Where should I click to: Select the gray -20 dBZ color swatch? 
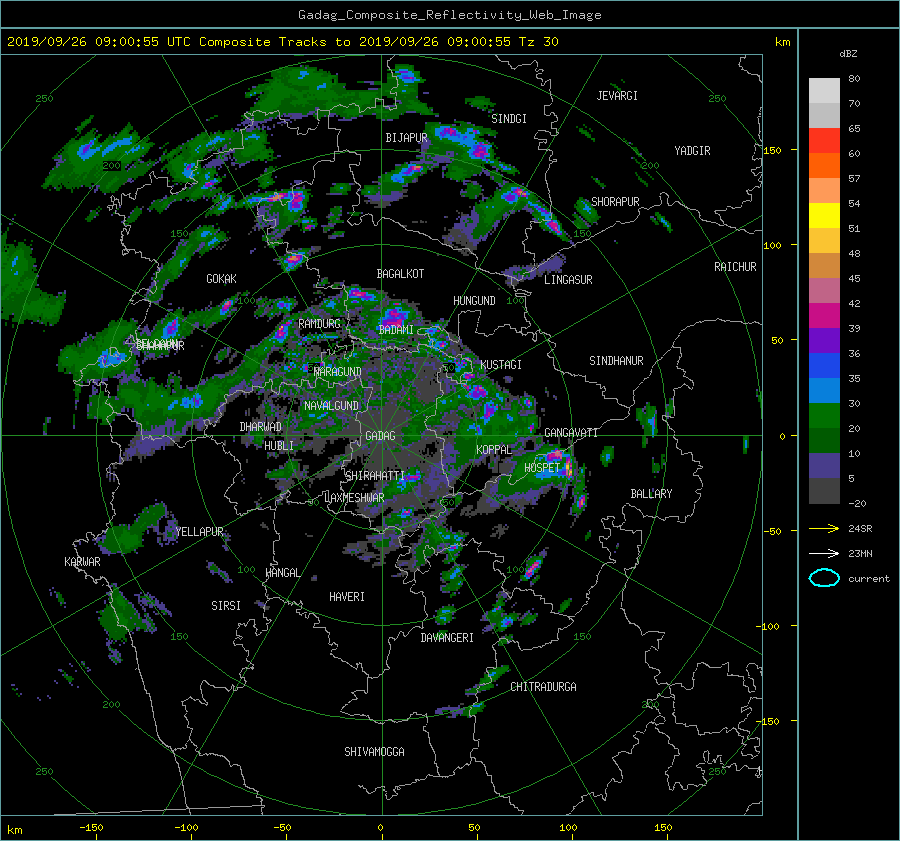pos(824,491)
